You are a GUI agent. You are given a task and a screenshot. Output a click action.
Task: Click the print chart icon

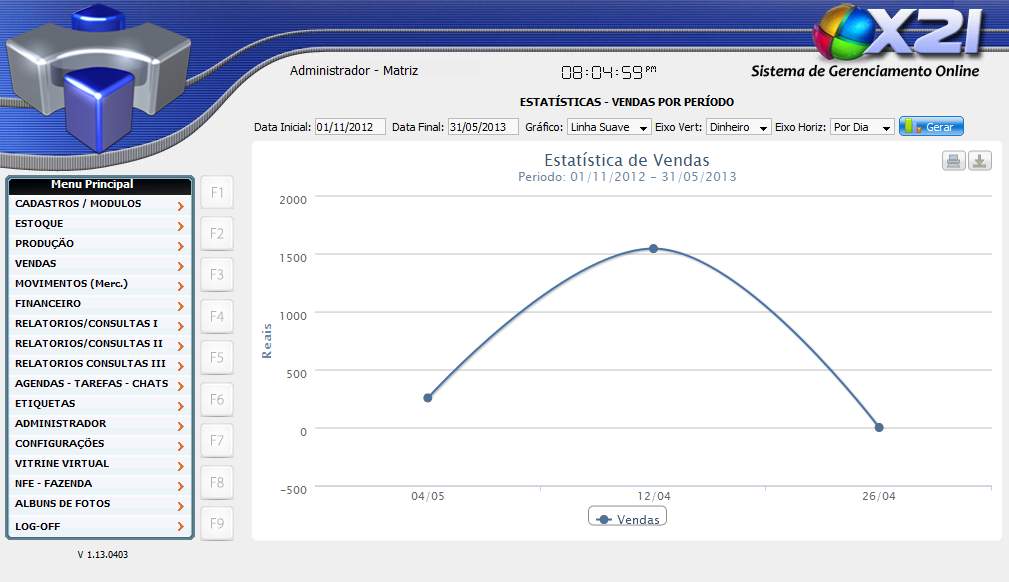(953, 161)
